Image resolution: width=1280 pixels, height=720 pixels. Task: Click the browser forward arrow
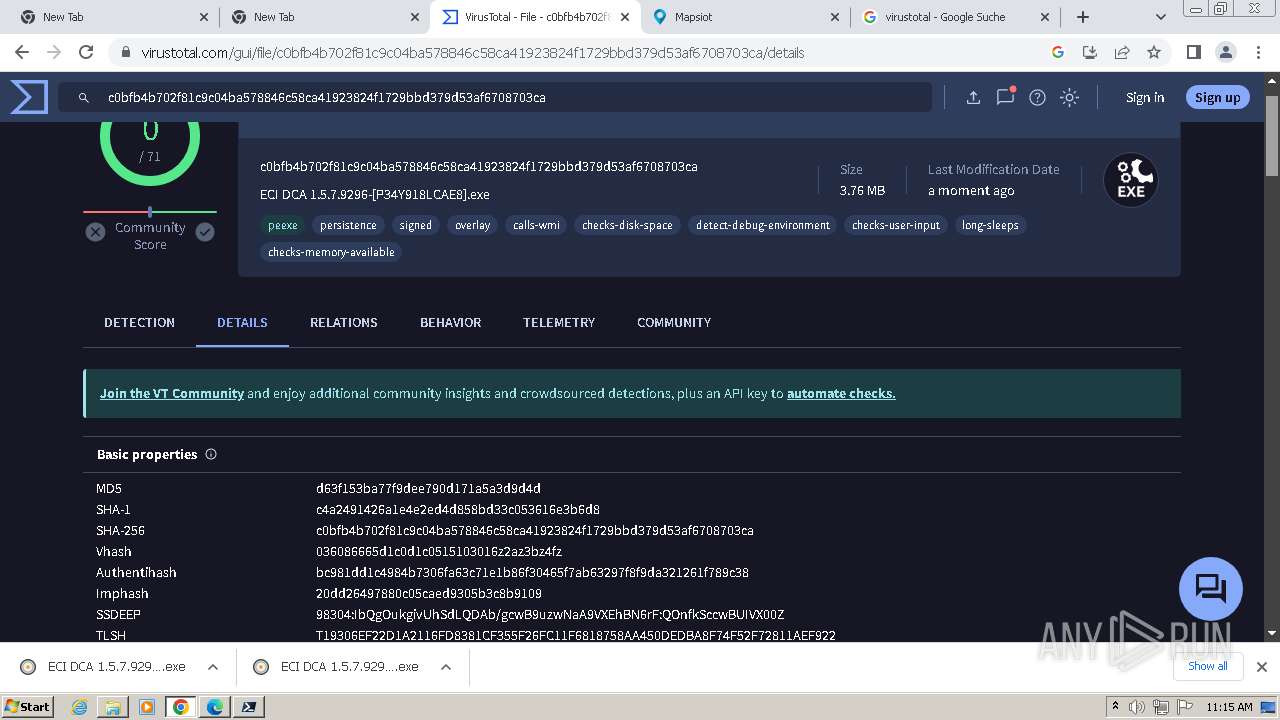pyautogui.click(x=54, y=52)
